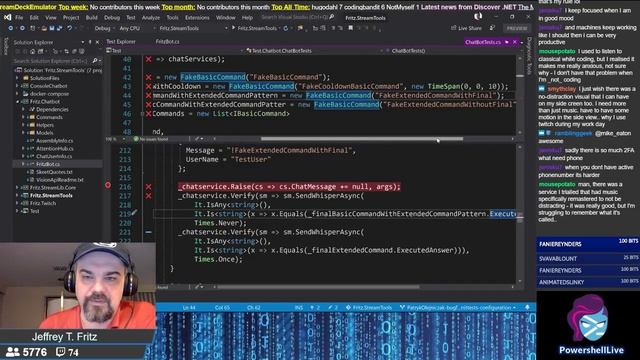
Task: Click the PREVIEW badge button
Action: pos(517,28)
